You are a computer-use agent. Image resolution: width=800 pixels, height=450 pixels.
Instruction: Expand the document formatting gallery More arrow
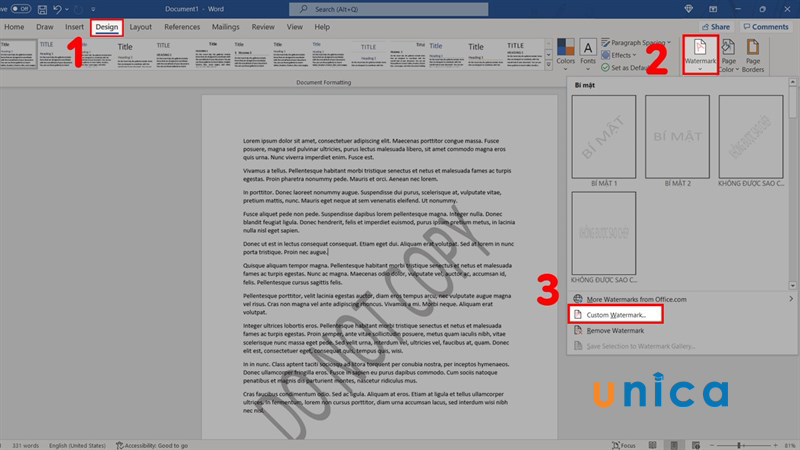[548, 65]
